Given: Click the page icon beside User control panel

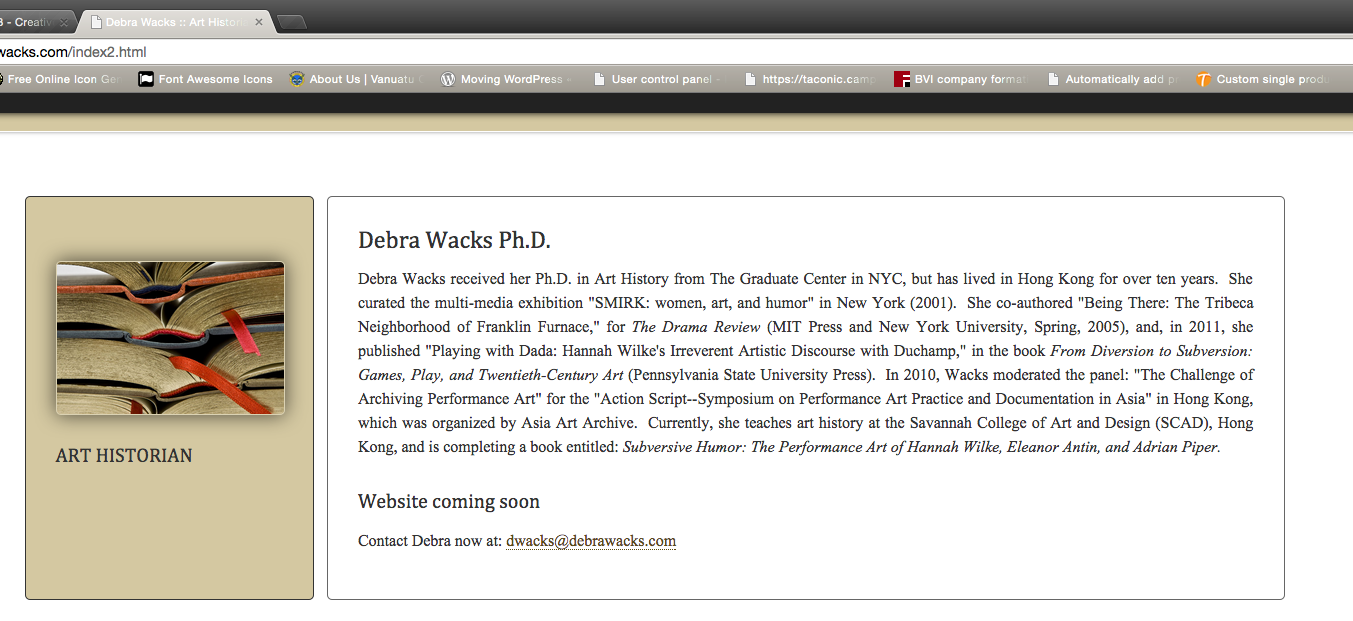Looking at the screenshot, I should coord(599,79).
